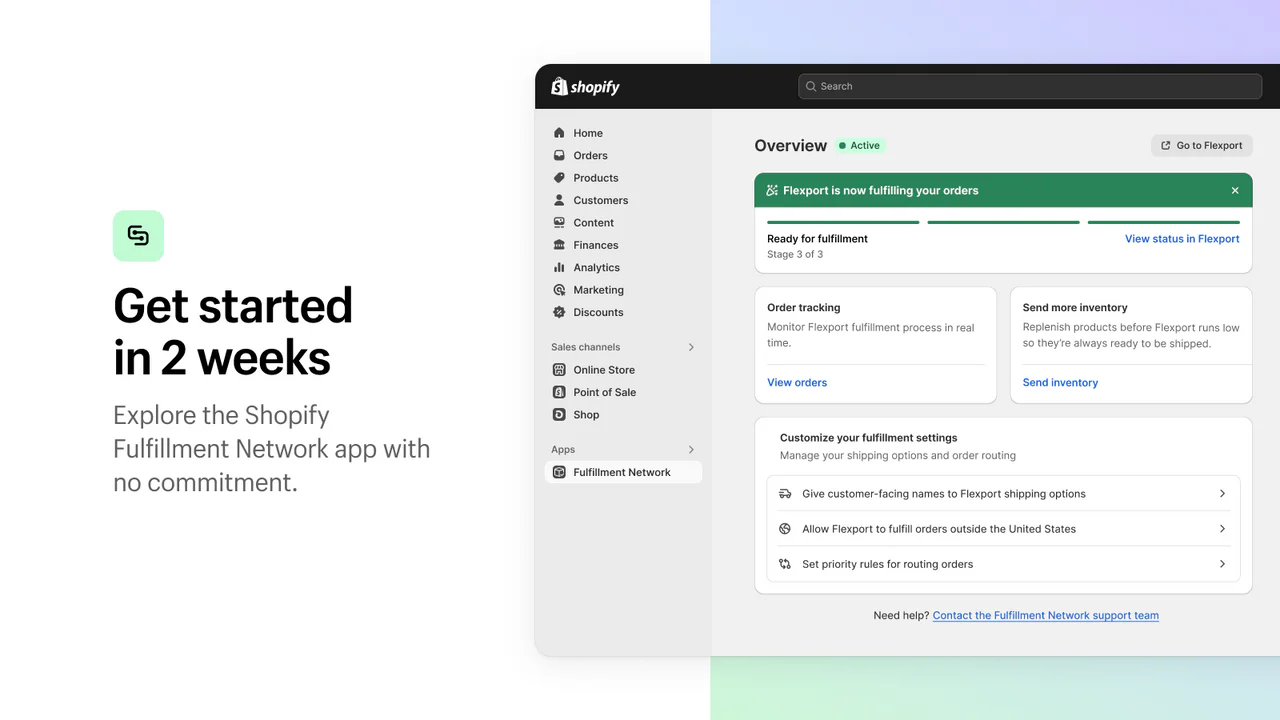Screen dimensions: 1280x720
Task: Click the Send inventory link
Action: [x=1060, y=382]
